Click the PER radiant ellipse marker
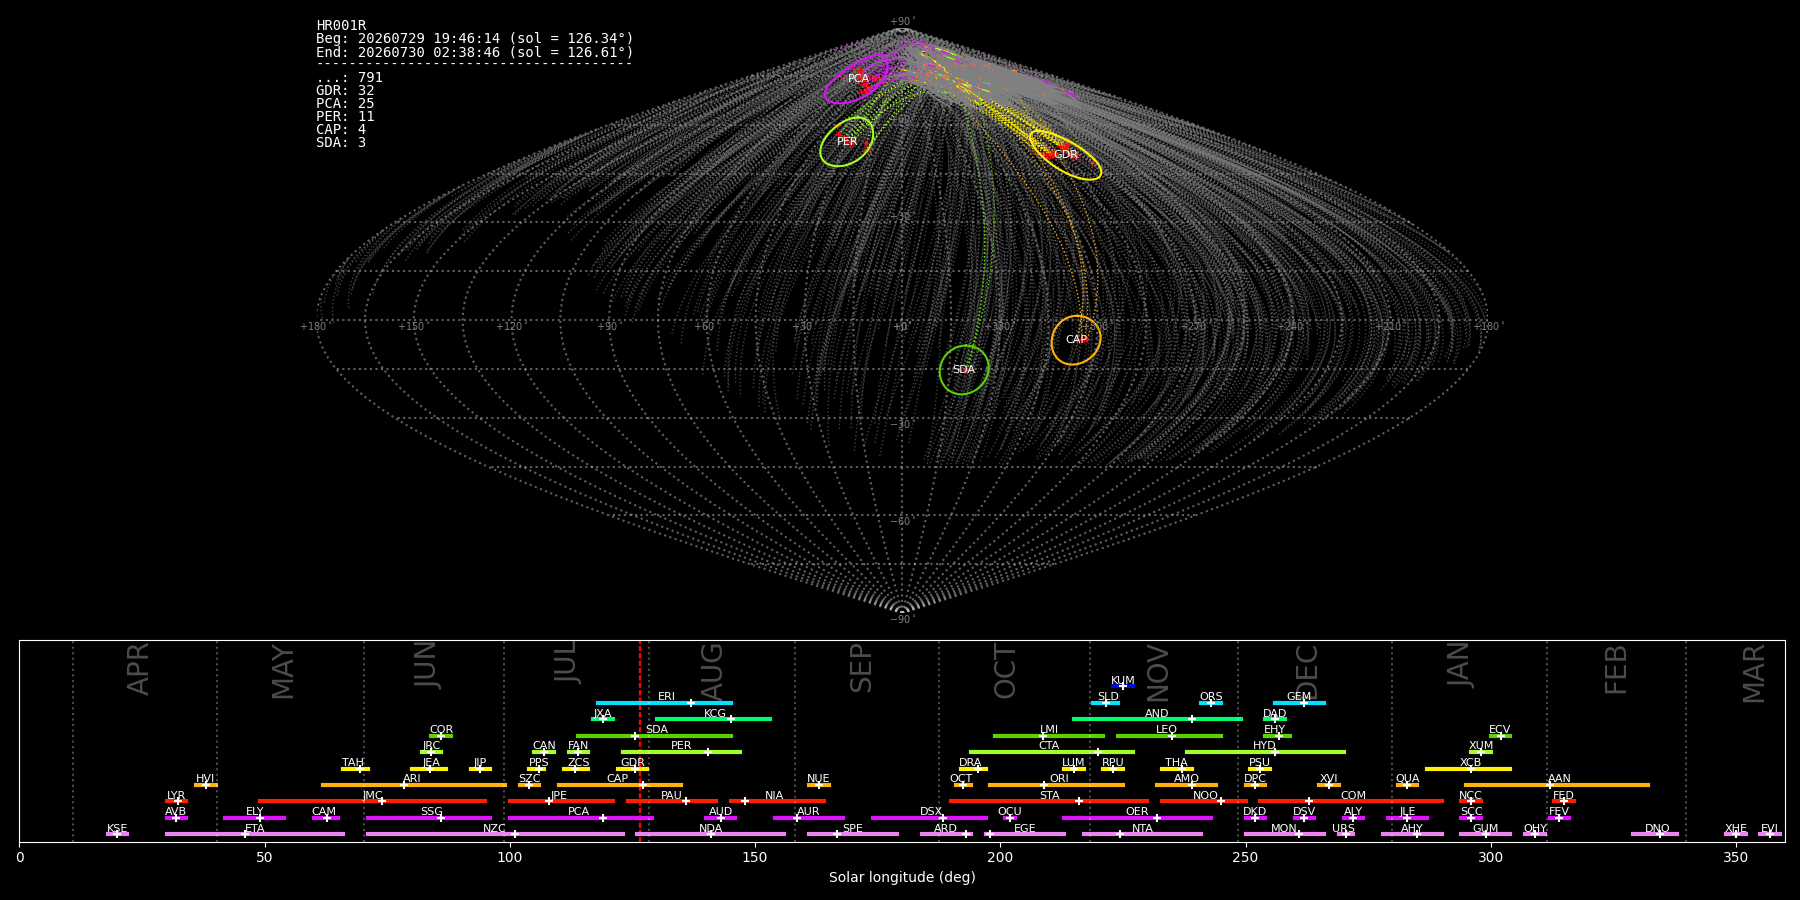 click(846, 141)
